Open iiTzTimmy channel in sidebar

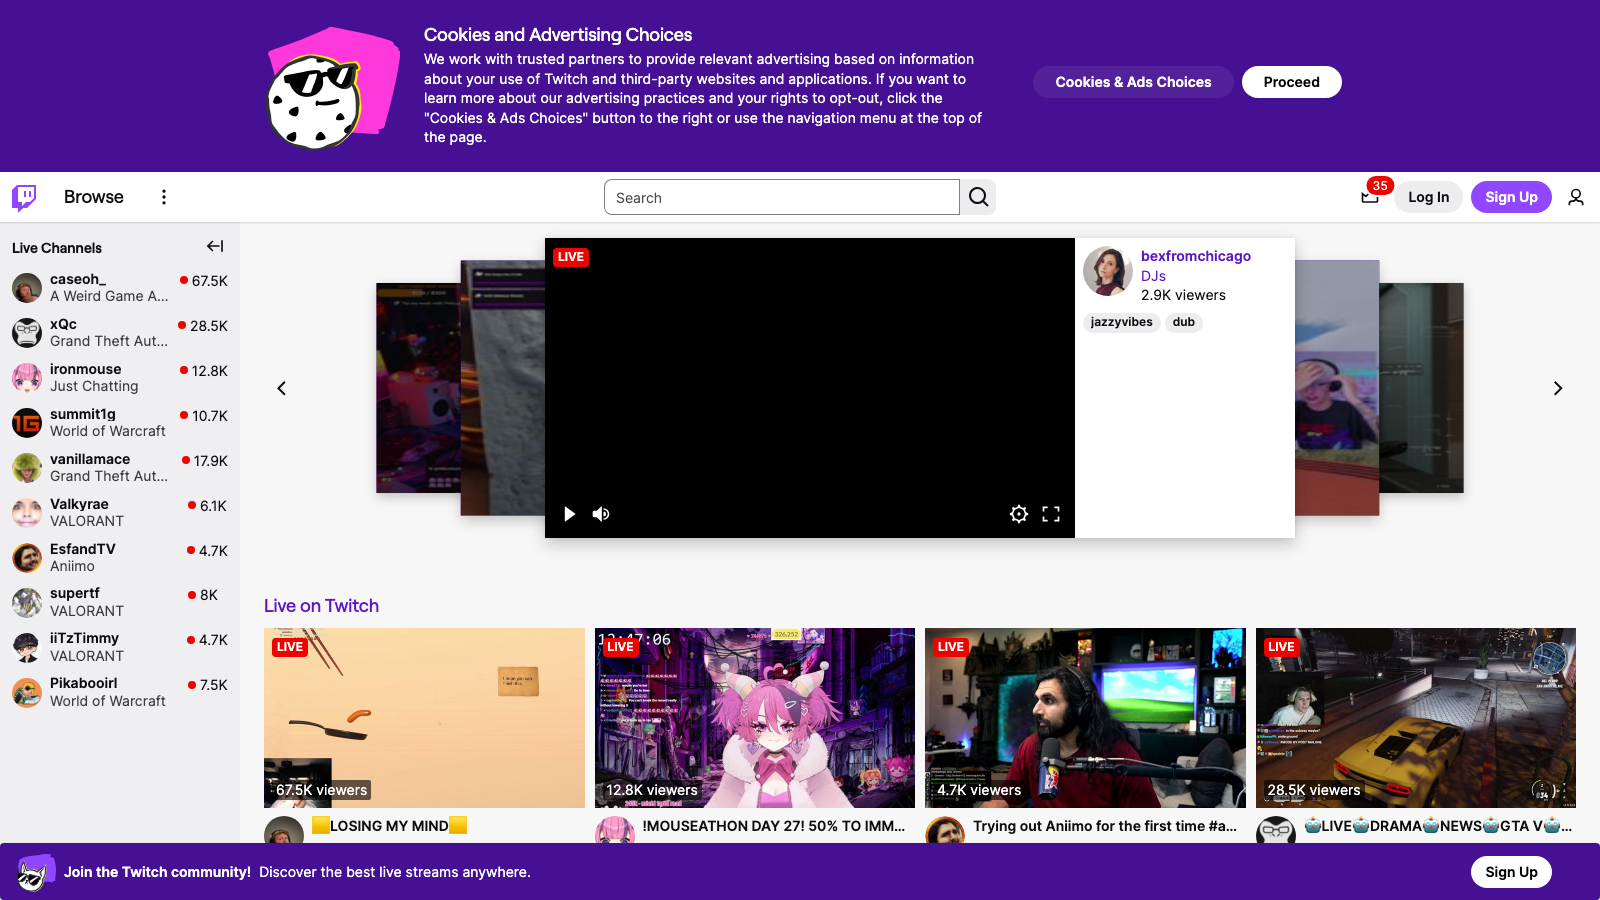coord(120,647)
